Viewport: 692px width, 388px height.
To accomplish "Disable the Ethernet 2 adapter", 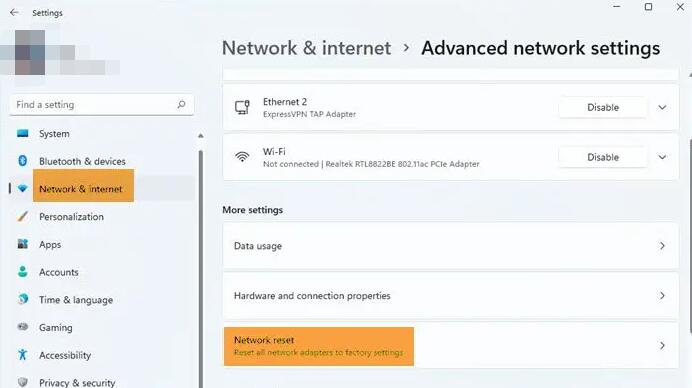I will pos(603,107).
